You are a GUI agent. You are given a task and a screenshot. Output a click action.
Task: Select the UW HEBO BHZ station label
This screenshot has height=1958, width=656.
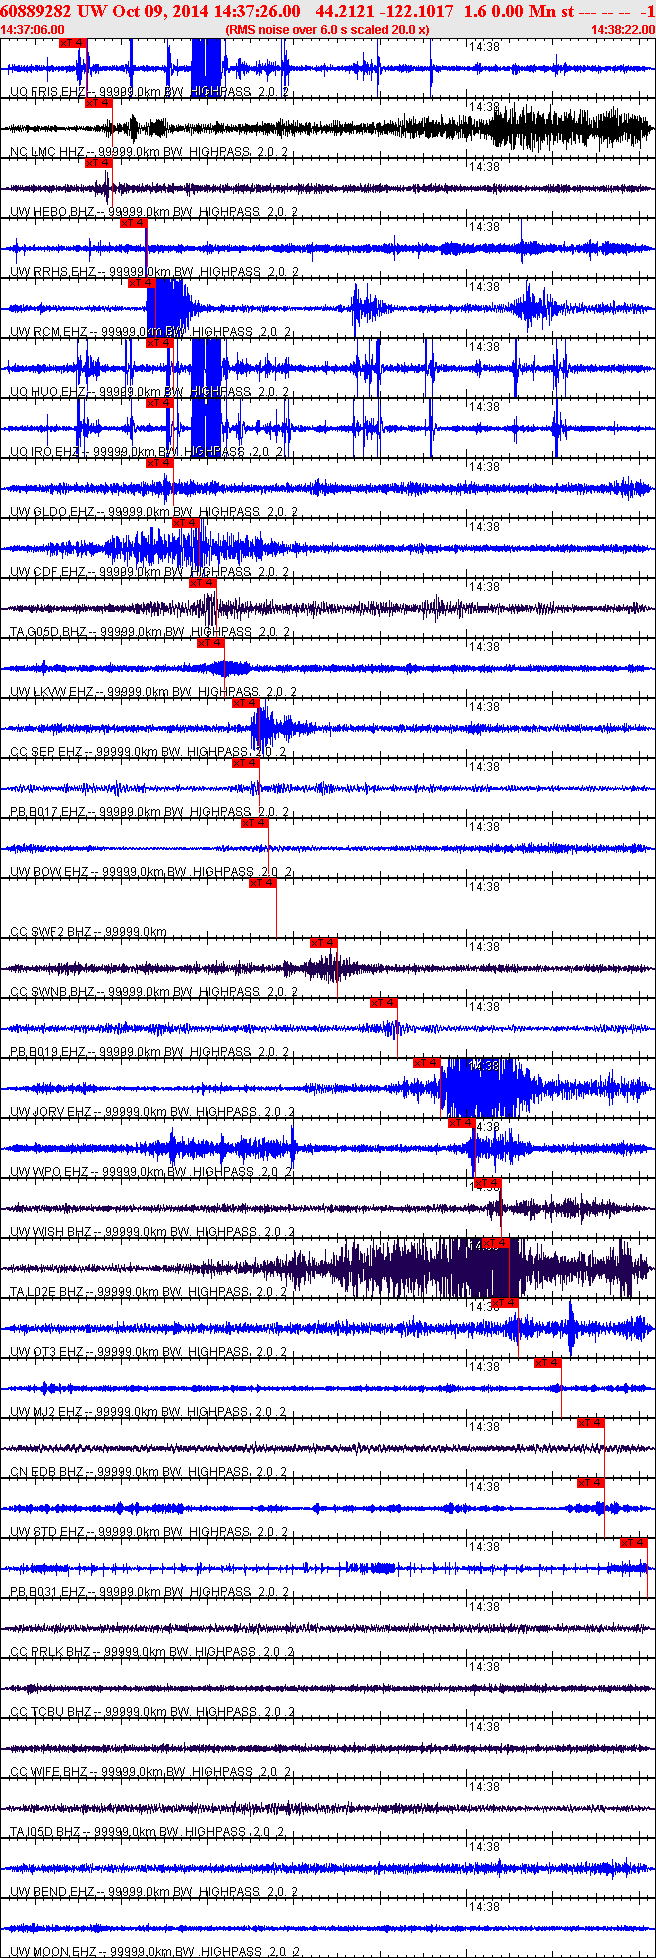154,212
